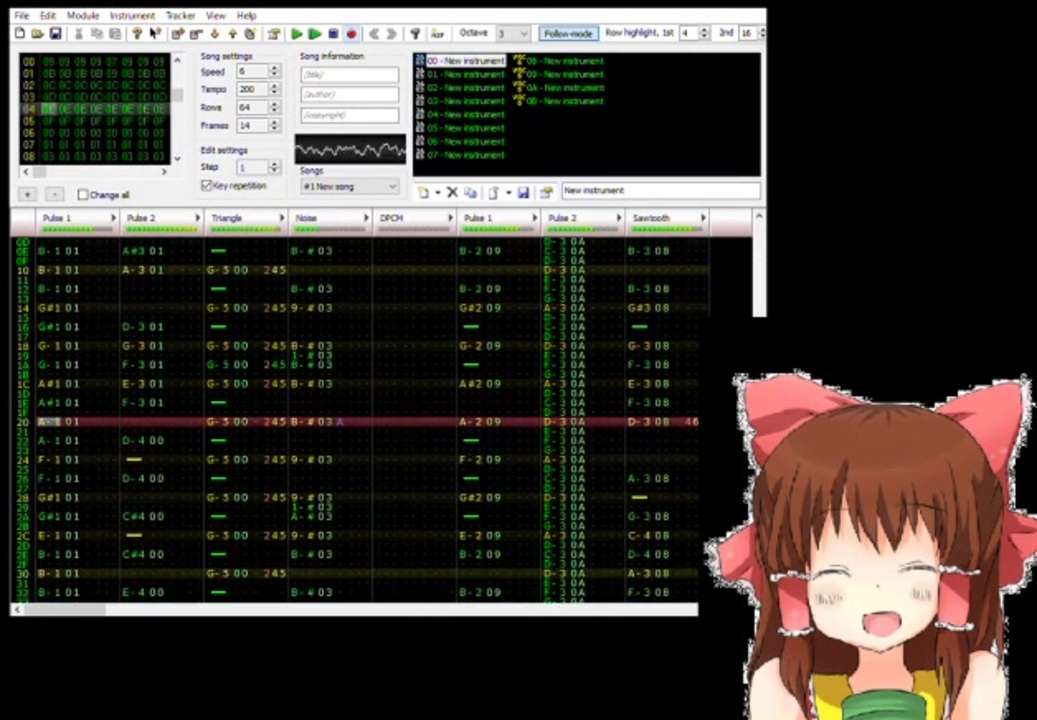Open Songs dropdown showing #1 New song
This screenshot has width=1037, height=720.
click(350, 187)
